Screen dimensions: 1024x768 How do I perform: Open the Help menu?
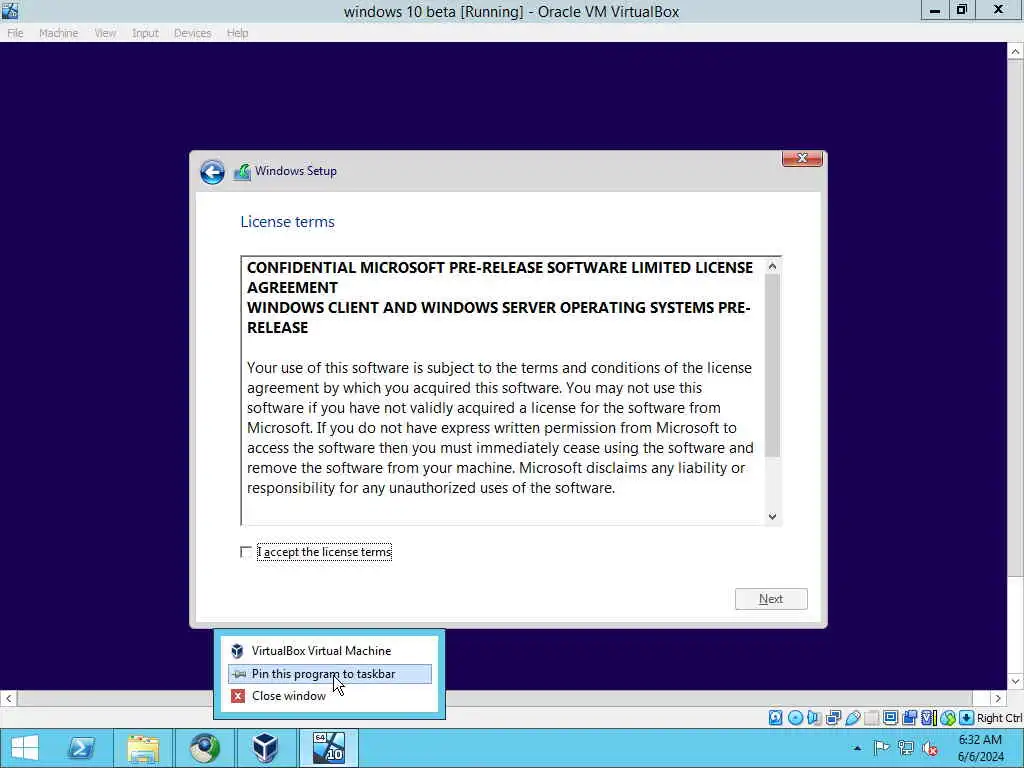point(237,33)
